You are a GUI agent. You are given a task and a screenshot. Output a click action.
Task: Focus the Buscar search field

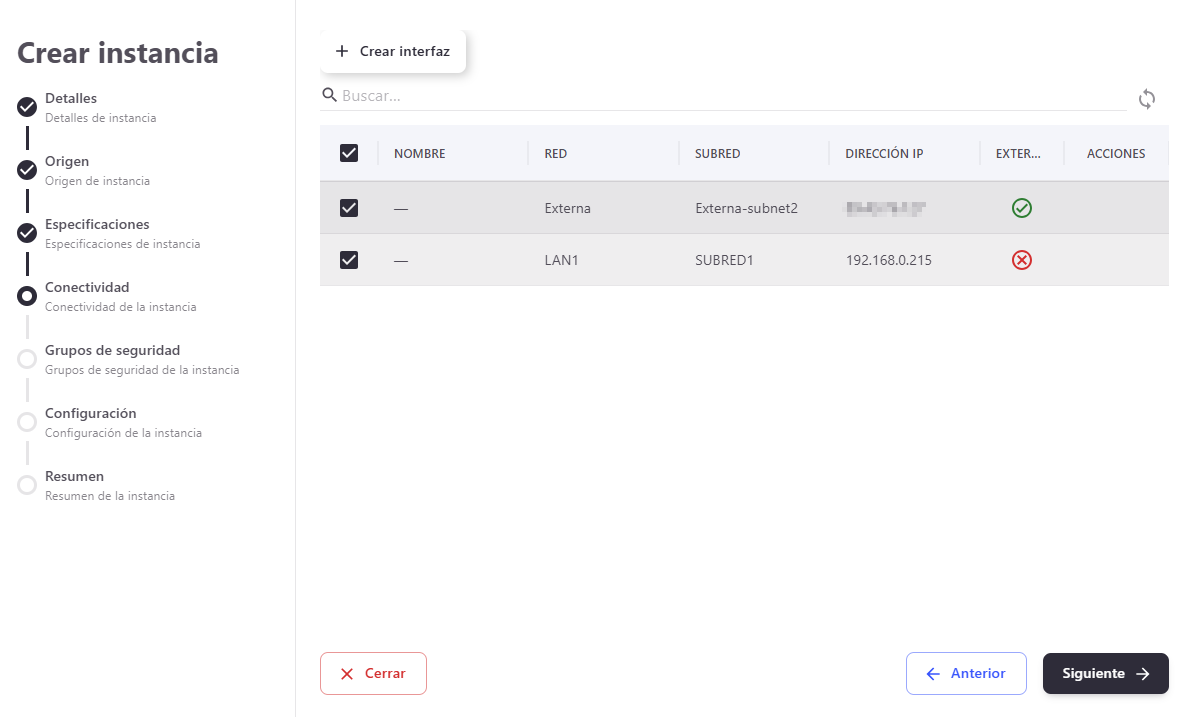(x=730, y=96)
